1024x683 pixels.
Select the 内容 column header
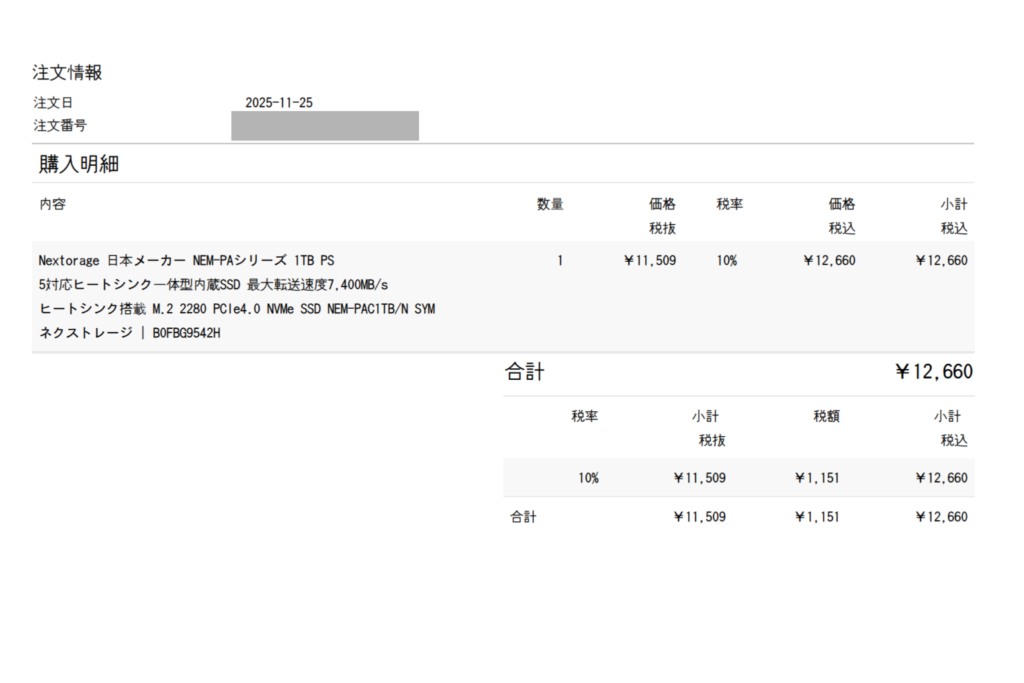[52, 204]
